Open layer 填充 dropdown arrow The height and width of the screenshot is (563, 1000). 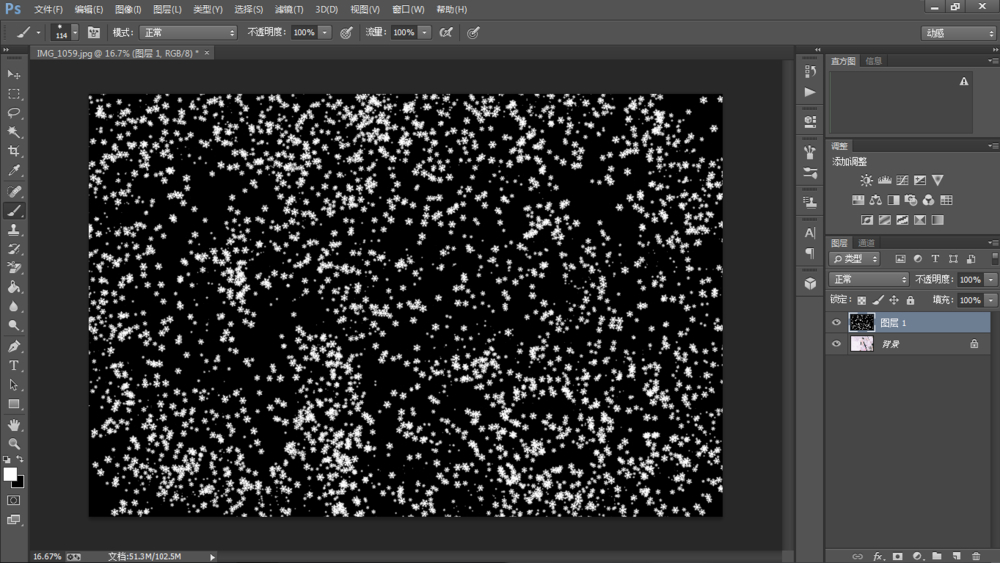tap(990, 300)
